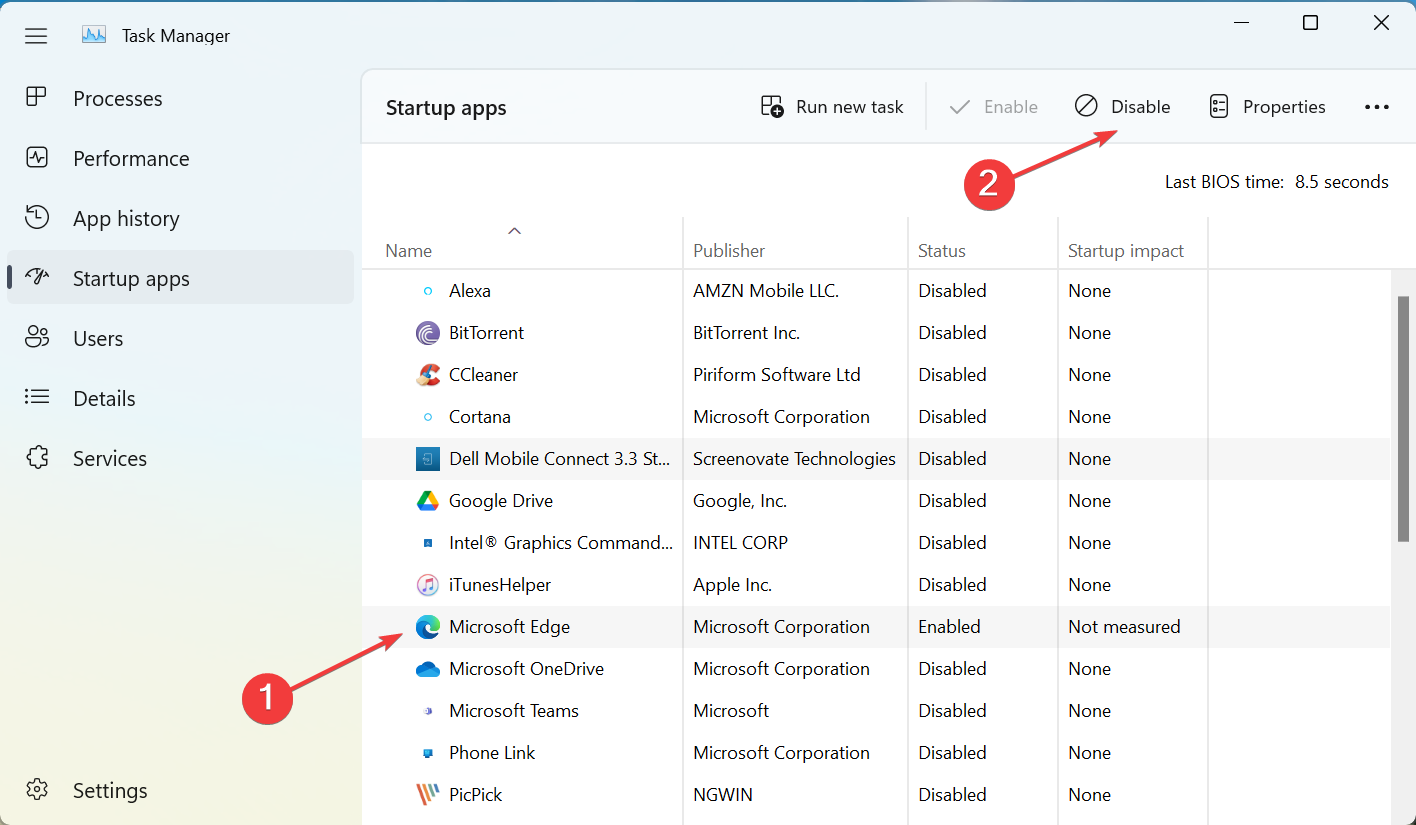This screenshot has width=1416, height=825.
Task: Select the Phone Link entry name
Action: tap(492, 753)
